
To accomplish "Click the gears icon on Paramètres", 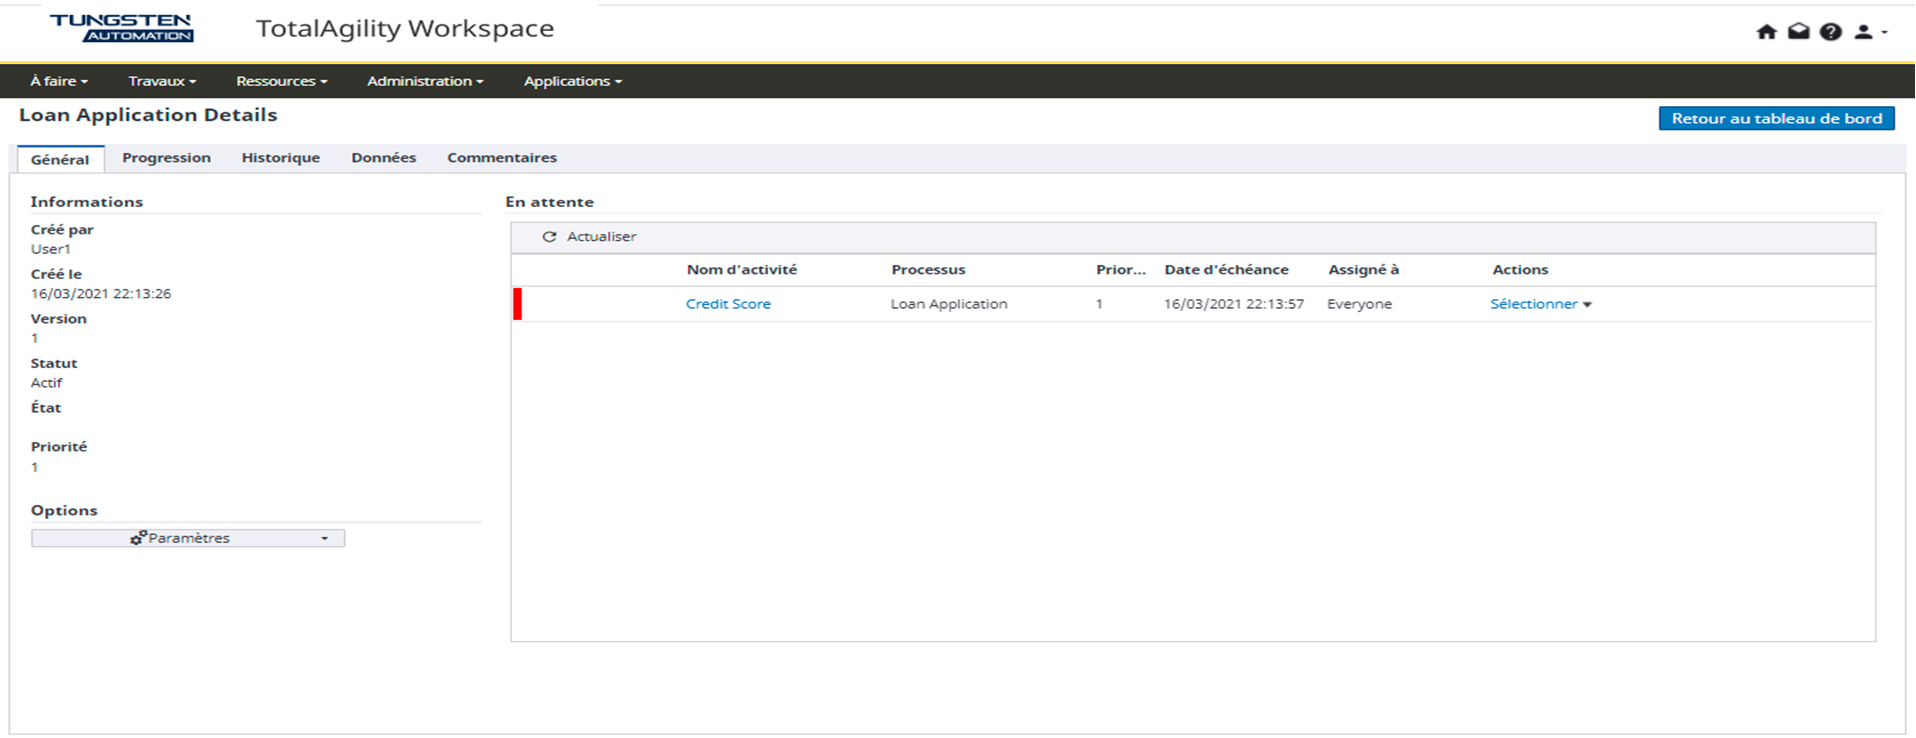I will pos(138,538).
